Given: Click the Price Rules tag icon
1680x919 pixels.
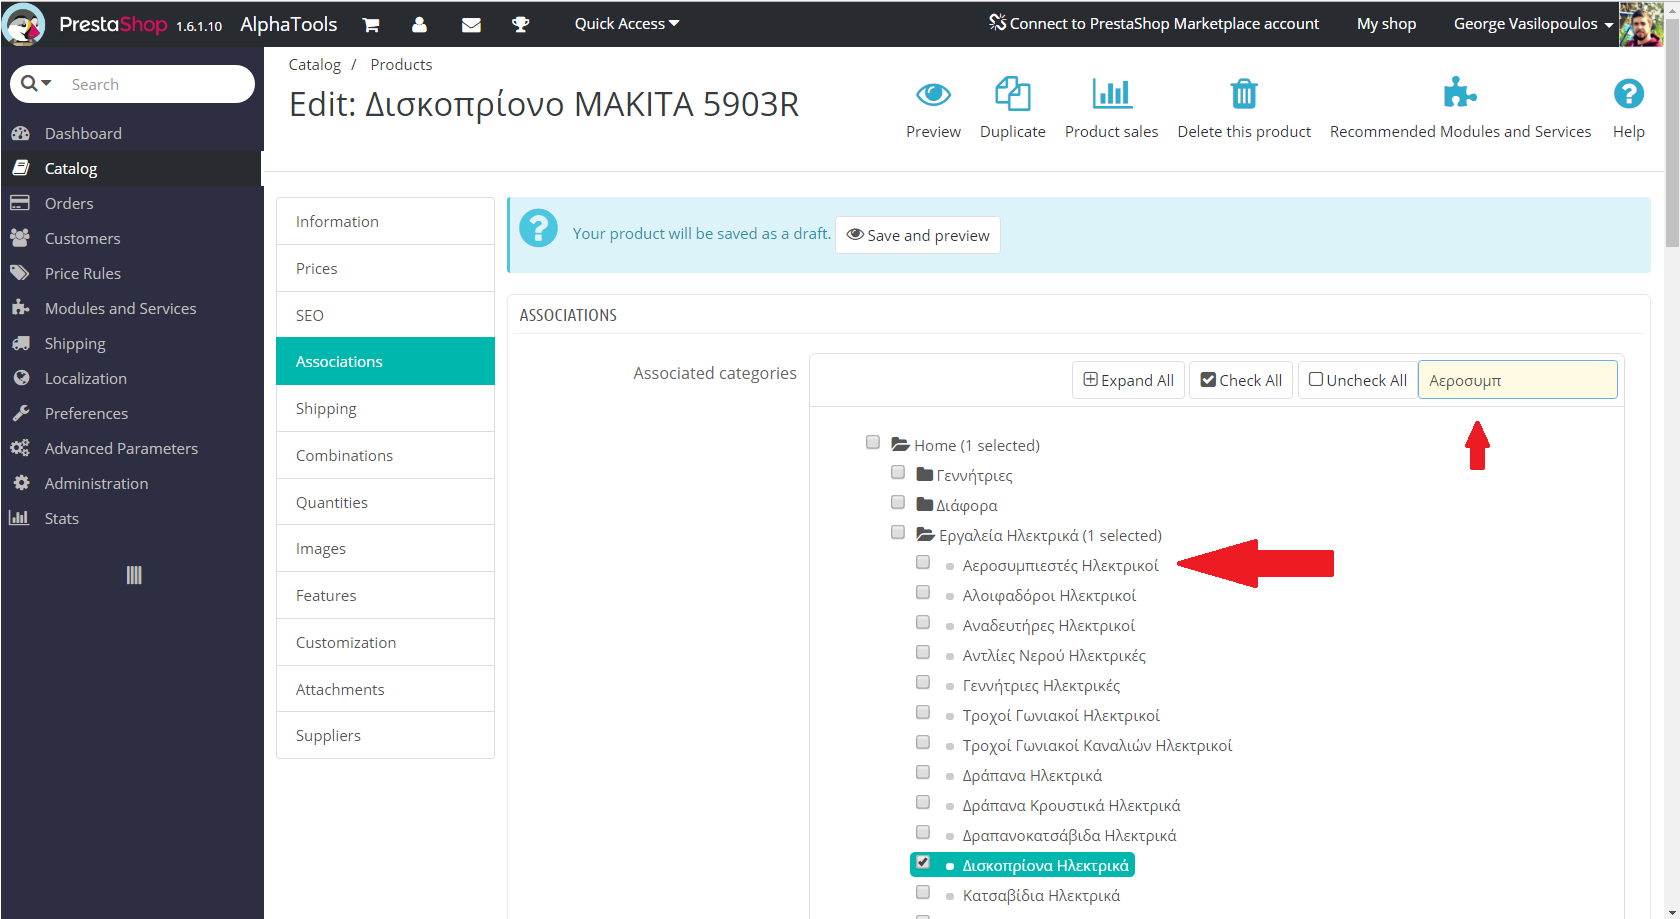Looking at the screenshot, I should click(20, 273).
